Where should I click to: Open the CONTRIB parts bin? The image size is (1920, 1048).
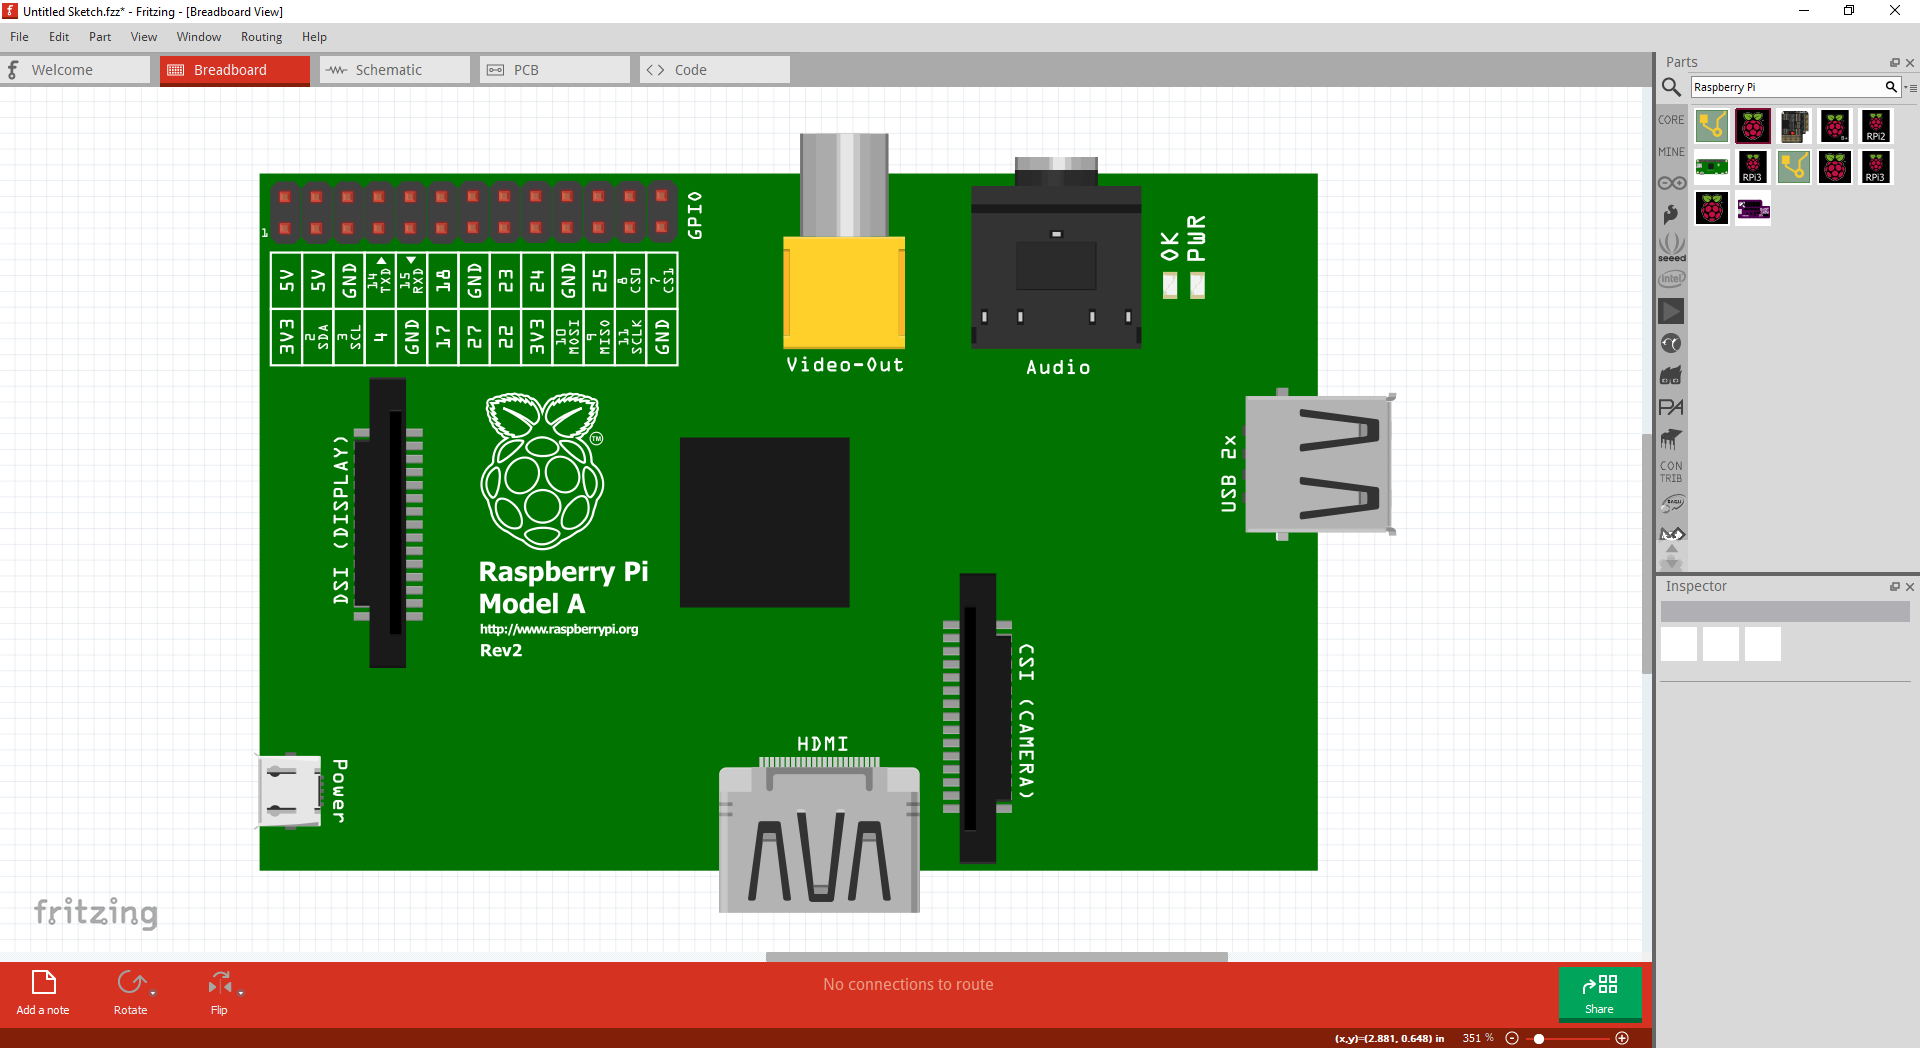[1671, 472]
